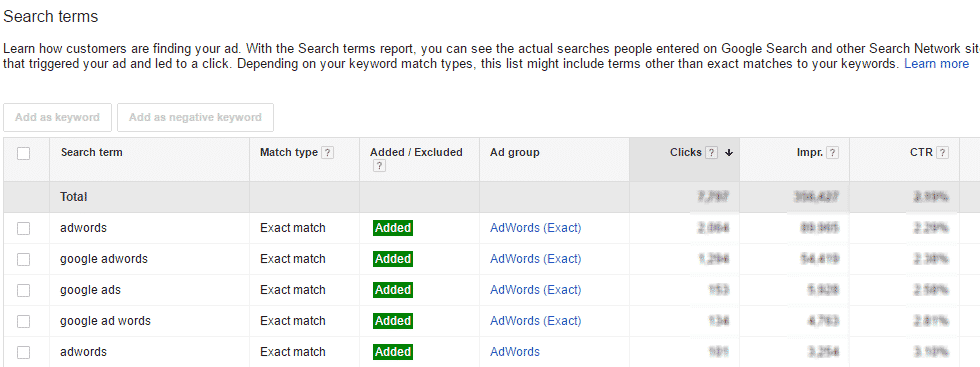The height and width of the screenshot is (367, 980).
Task: Click Added badge in google adwords row
Action: pos(393,259)
